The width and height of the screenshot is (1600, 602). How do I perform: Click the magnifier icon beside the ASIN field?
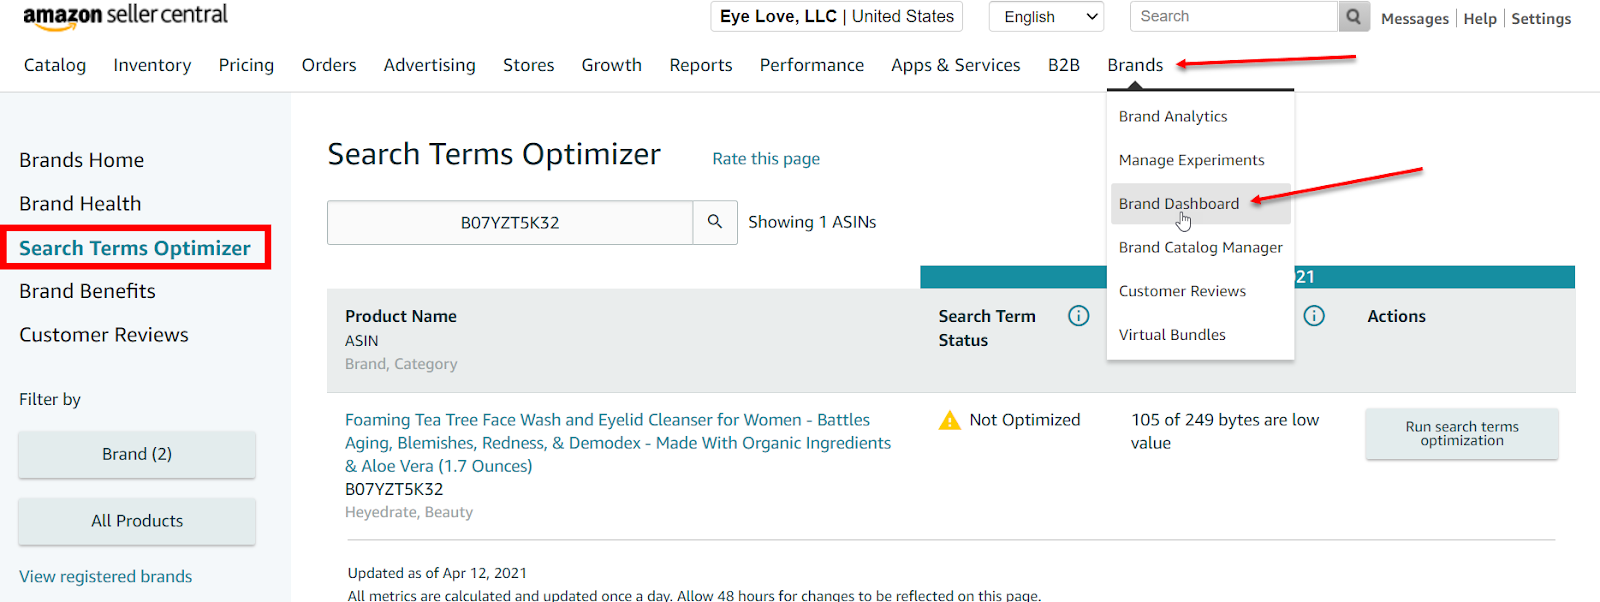click(715, 222)
